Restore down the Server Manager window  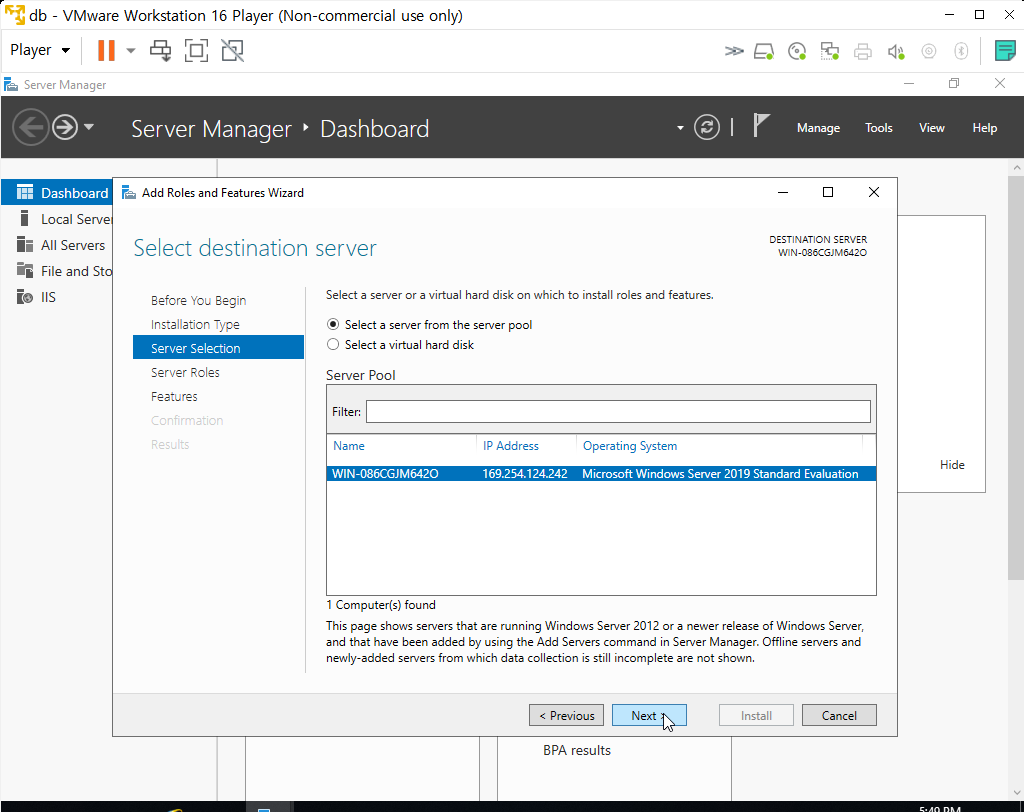pos(954,84)
